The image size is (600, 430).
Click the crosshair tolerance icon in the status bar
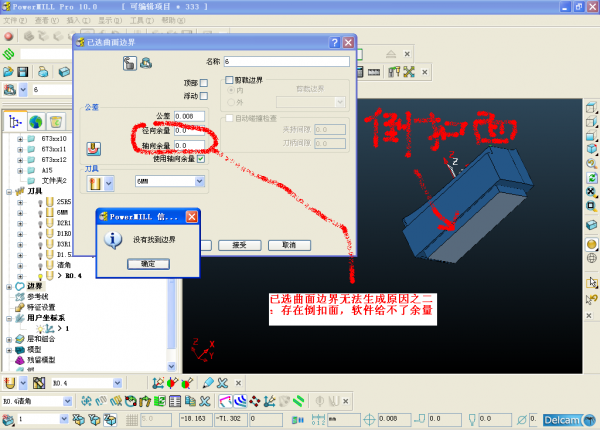coord(369,420)
